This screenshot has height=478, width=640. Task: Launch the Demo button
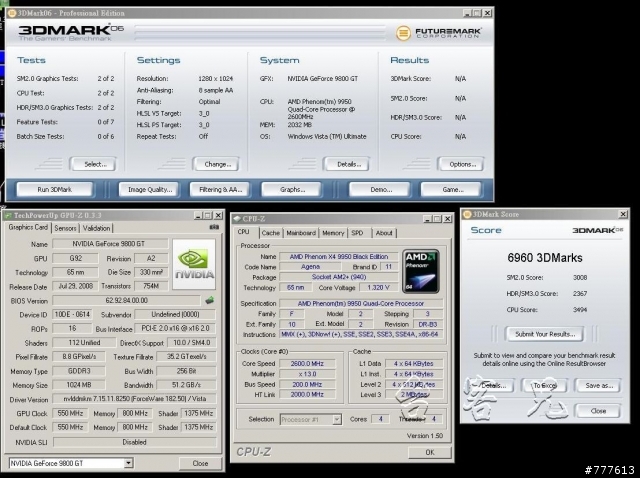pos(380,189)
